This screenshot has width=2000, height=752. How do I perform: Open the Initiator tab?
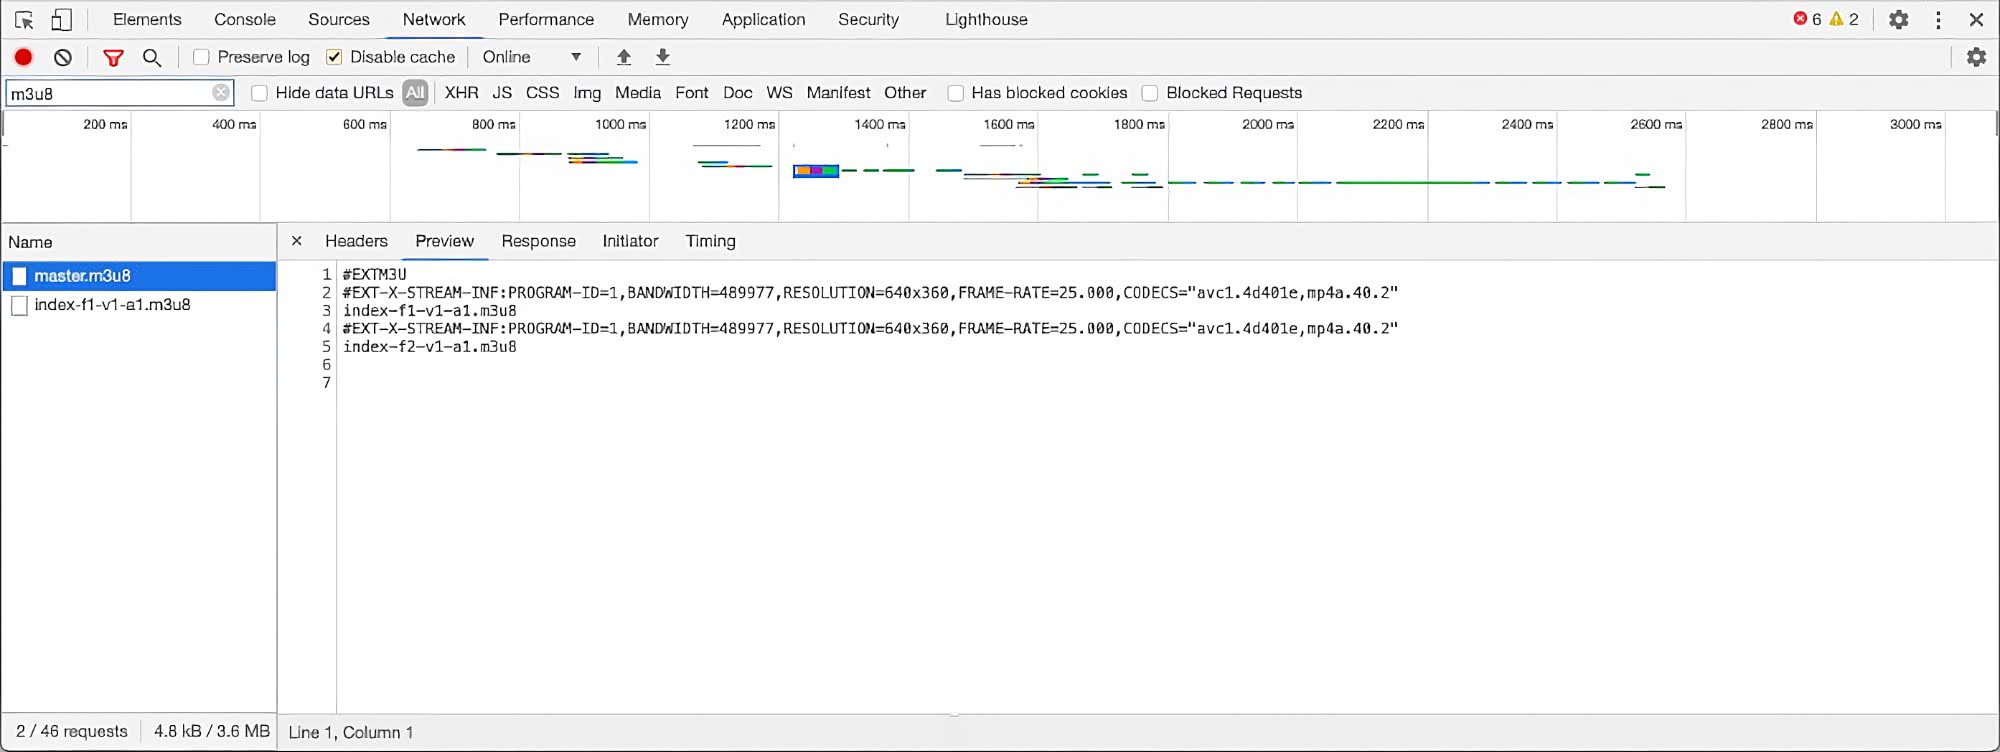(x=630, y=241)
